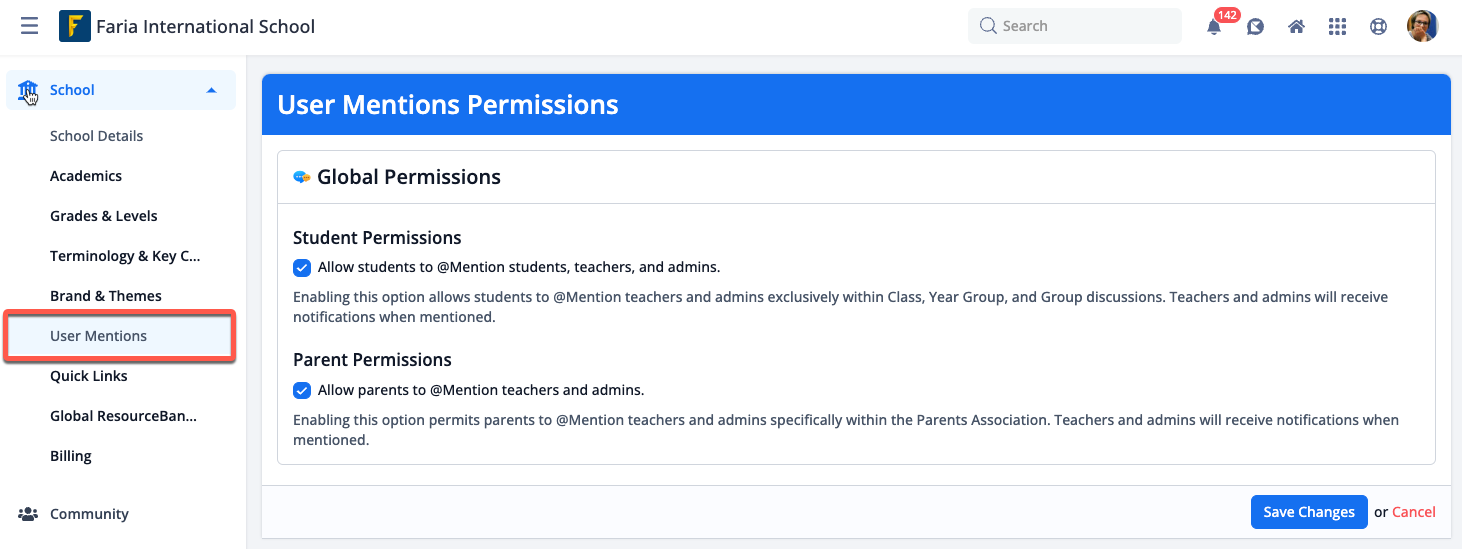1462x549 pixels.
Task: Open the help lifebuoy icon
Action: tap(1378, 27)
